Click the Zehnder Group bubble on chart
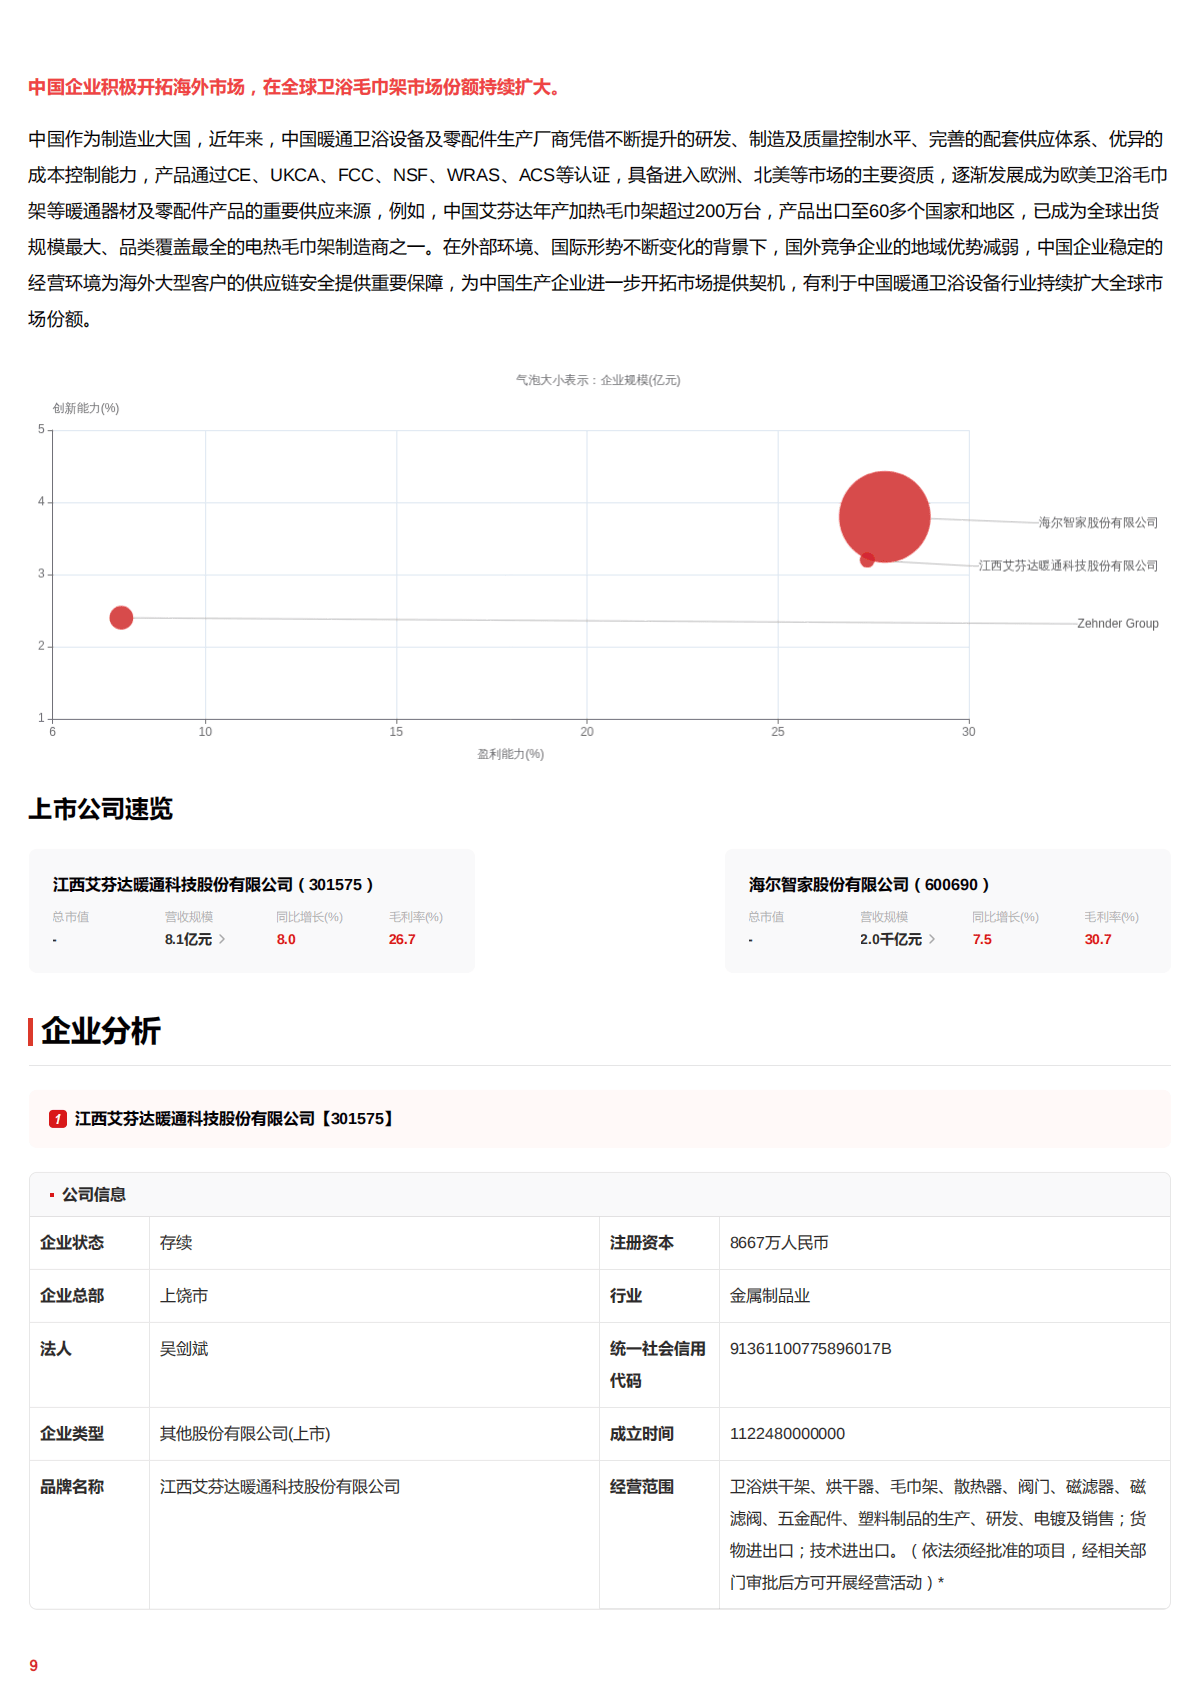This screenshot has width=1200, height=1700. coord(121,618)
